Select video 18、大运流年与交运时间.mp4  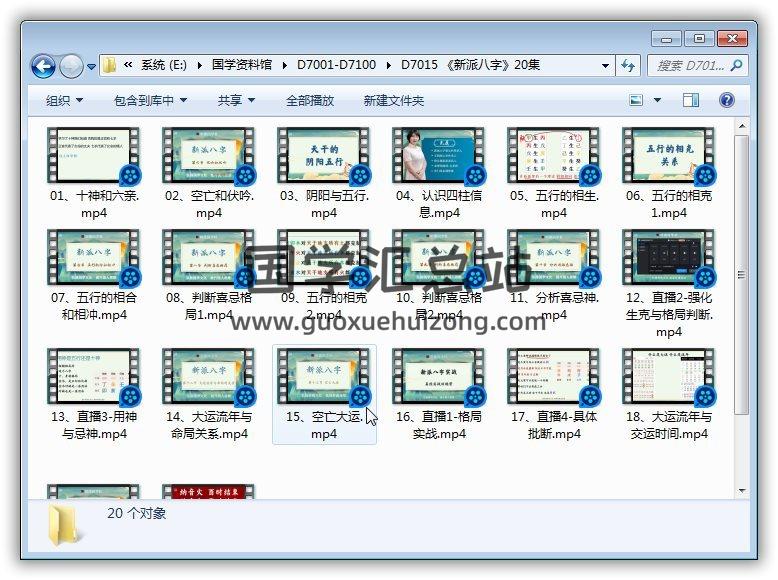[x=669, y=394]
